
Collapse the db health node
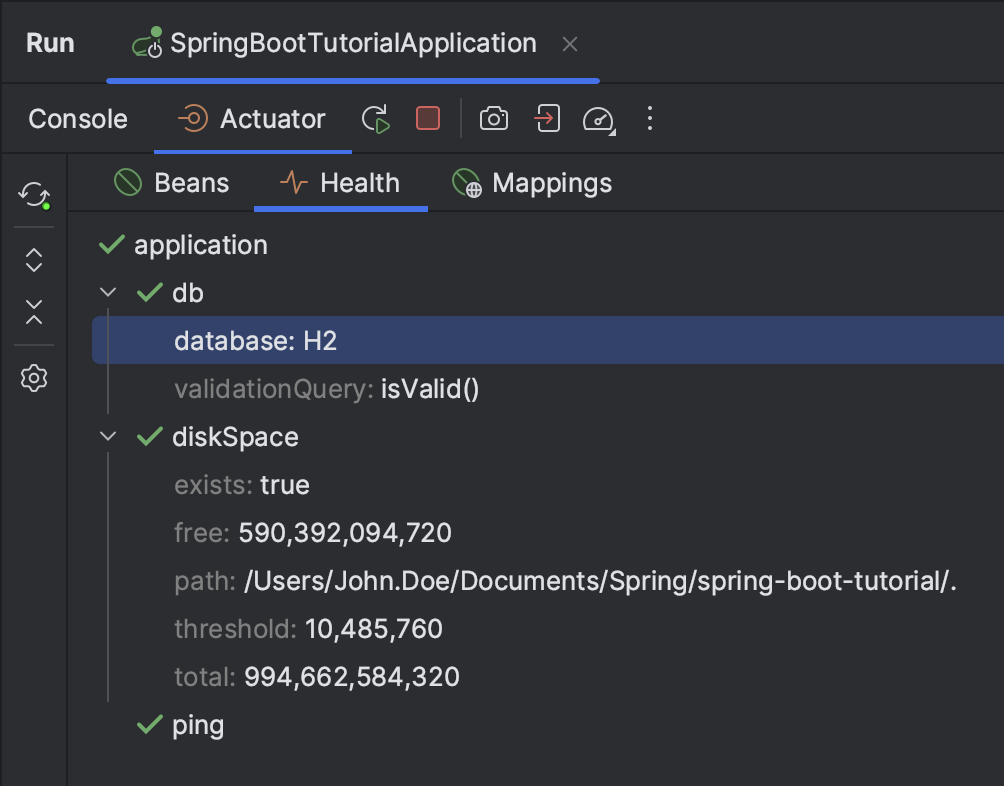click(108, 292)
